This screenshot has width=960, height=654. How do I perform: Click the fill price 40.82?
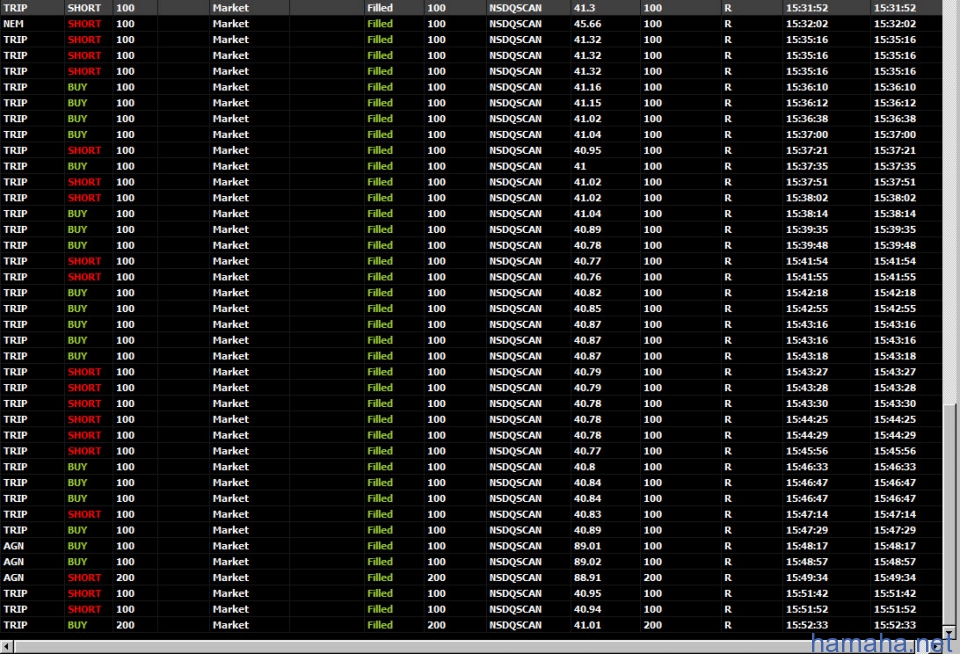coord(587,293)
